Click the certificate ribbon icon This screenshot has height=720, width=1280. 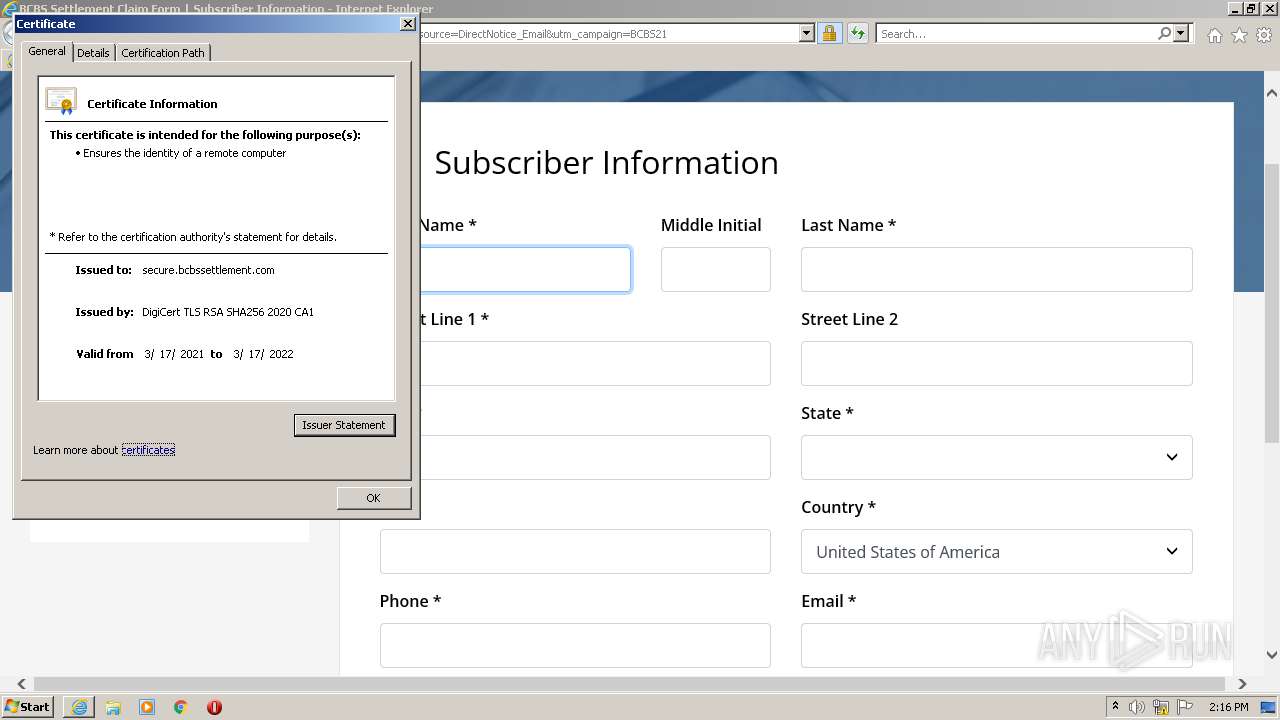click(61, 101)
